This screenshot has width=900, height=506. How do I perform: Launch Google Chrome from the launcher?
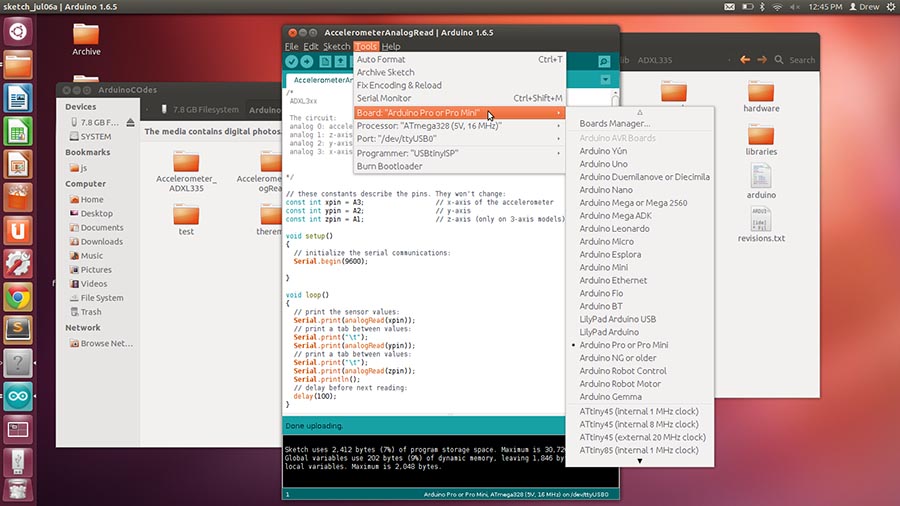coord(18,297)
